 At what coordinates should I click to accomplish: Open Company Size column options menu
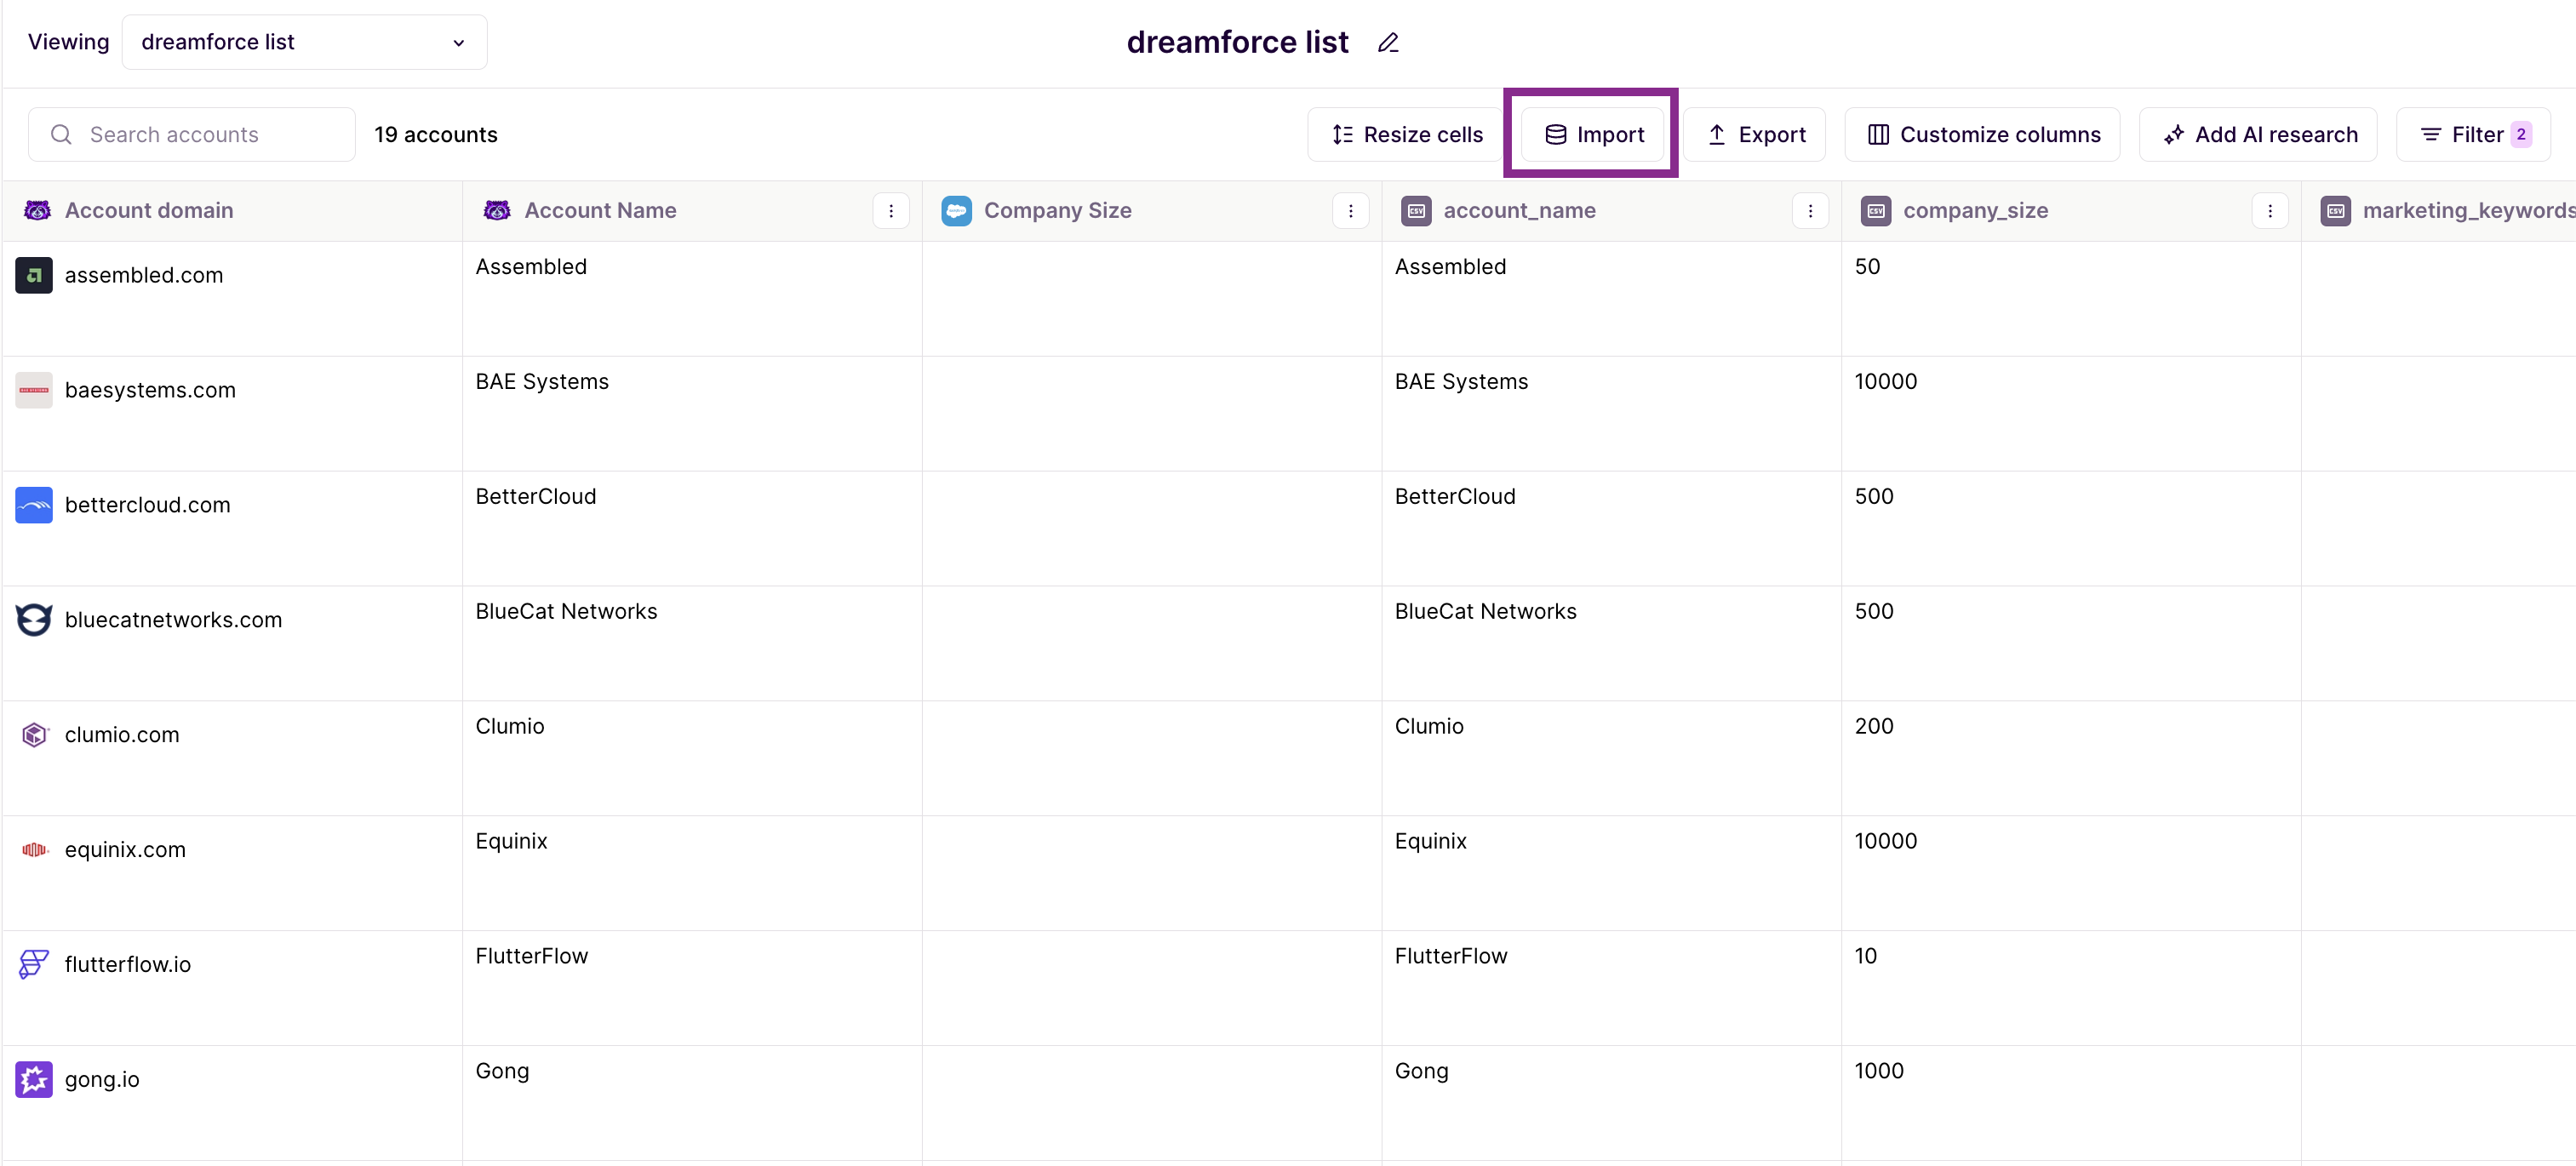click(x=1350, y=210)
